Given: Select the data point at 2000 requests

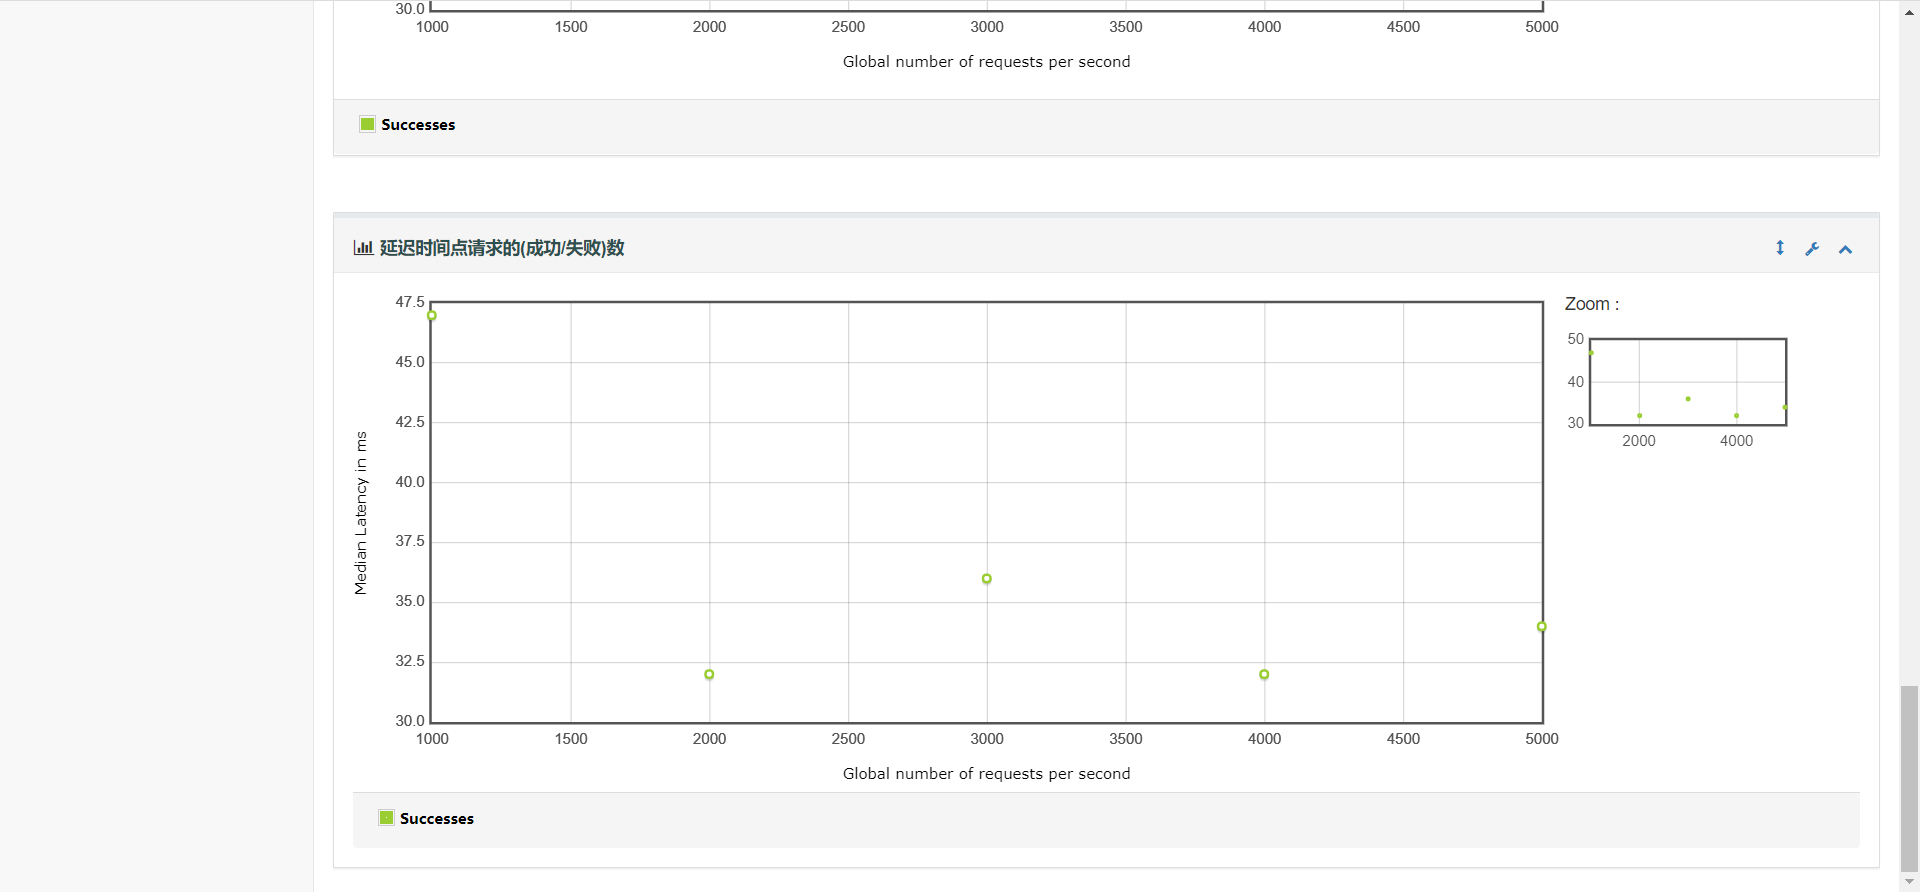Looking at the screenshot, I should [x=709, y=675].
